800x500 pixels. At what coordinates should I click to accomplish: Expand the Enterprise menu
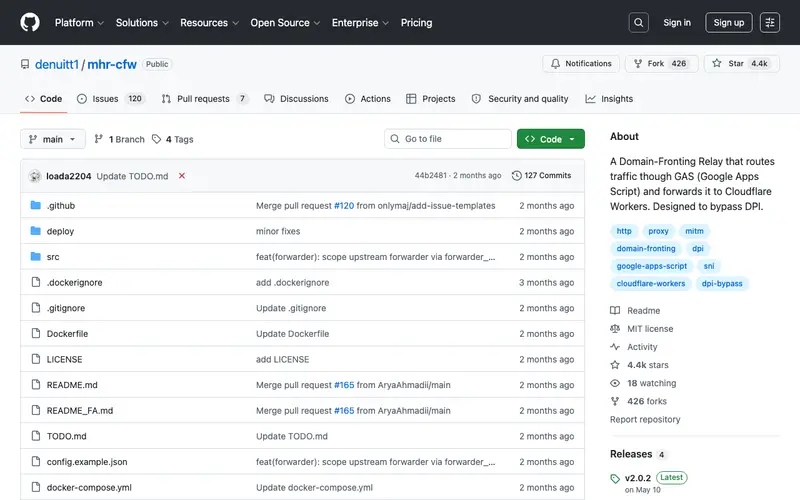[360, 22]
